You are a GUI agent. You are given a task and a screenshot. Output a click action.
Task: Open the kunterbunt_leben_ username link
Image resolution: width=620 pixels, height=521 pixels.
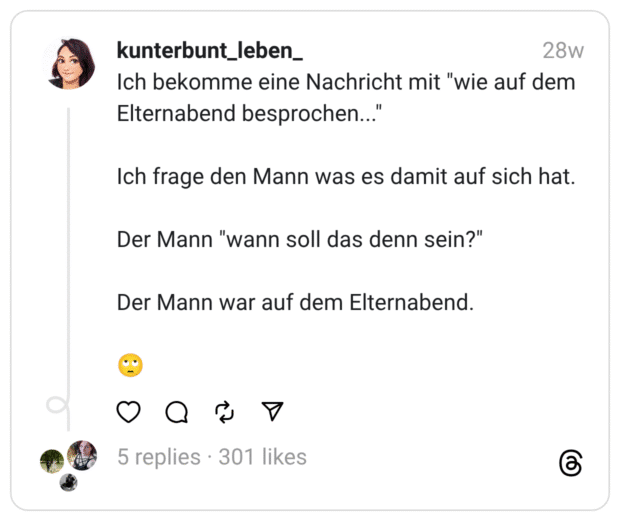pos(210,50)
